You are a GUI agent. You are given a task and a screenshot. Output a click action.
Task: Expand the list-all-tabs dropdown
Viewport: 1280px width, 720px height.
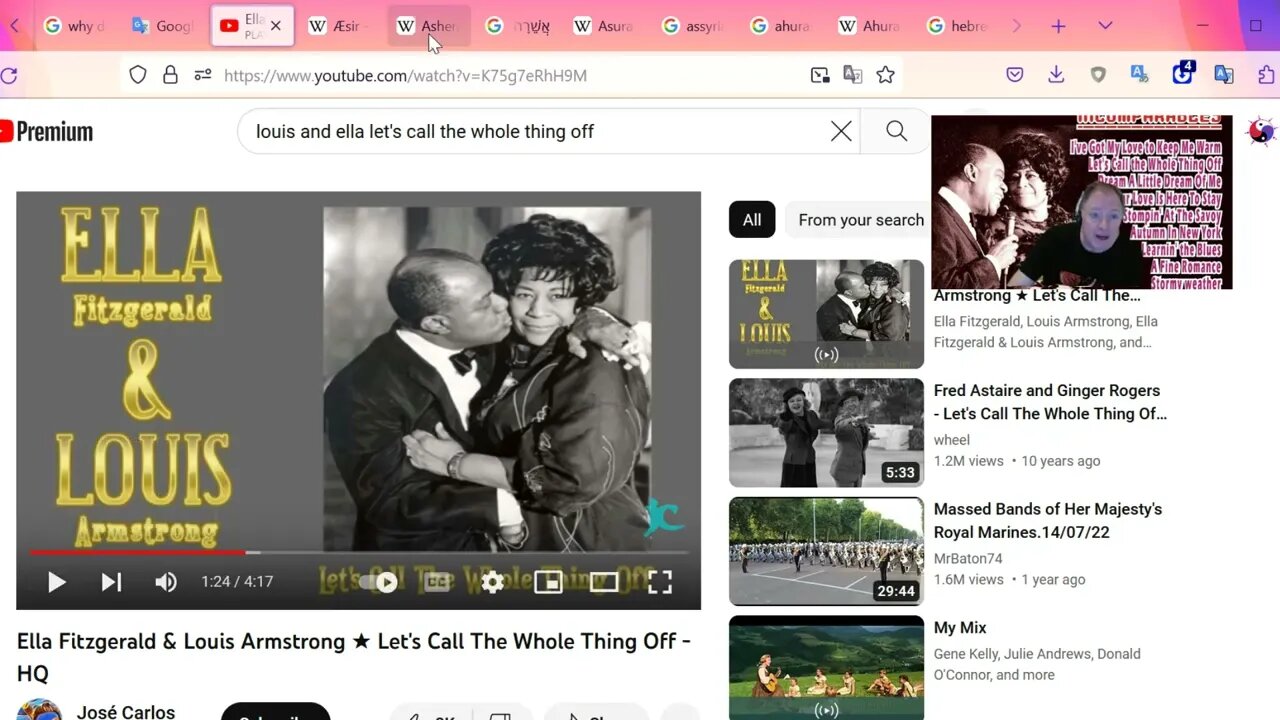[1105, 26]
